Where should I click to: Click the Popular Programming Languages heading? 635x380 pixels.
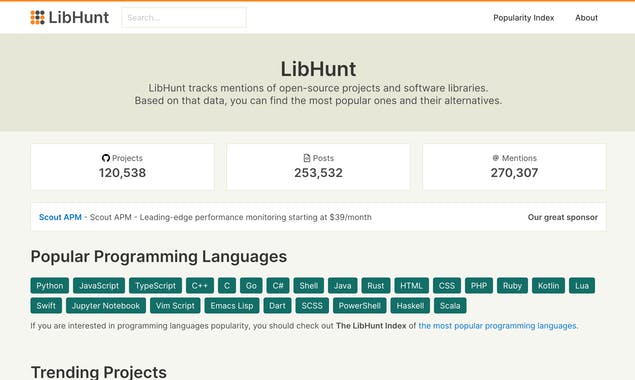(159, 256)
